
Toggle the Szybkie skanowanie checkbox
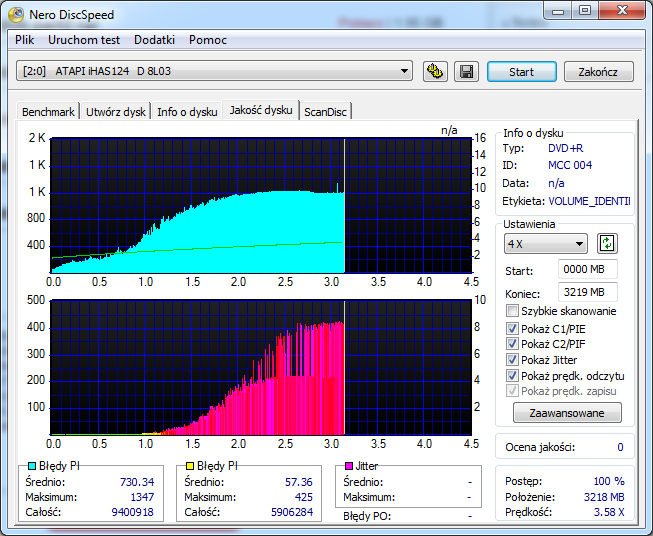[512, 311]
